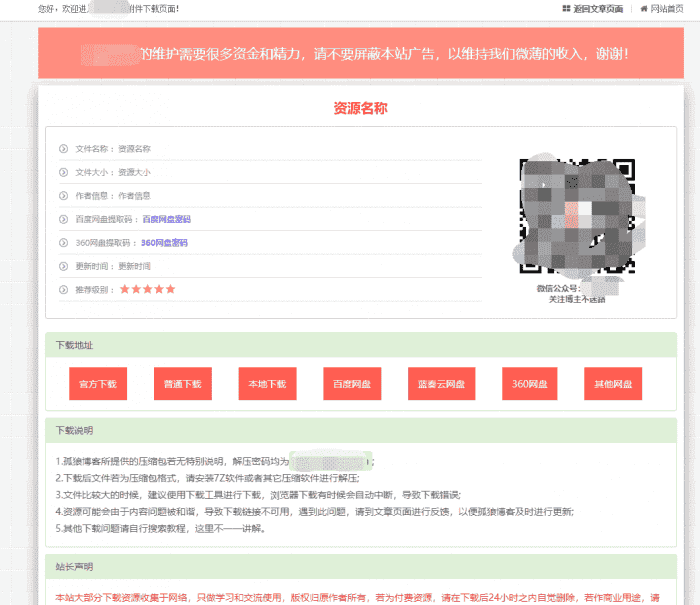Click the arrow icon beside 文件名称
The width and height of the screenshot is (700, 605).
pyautogui.click(x=64, y=149)
